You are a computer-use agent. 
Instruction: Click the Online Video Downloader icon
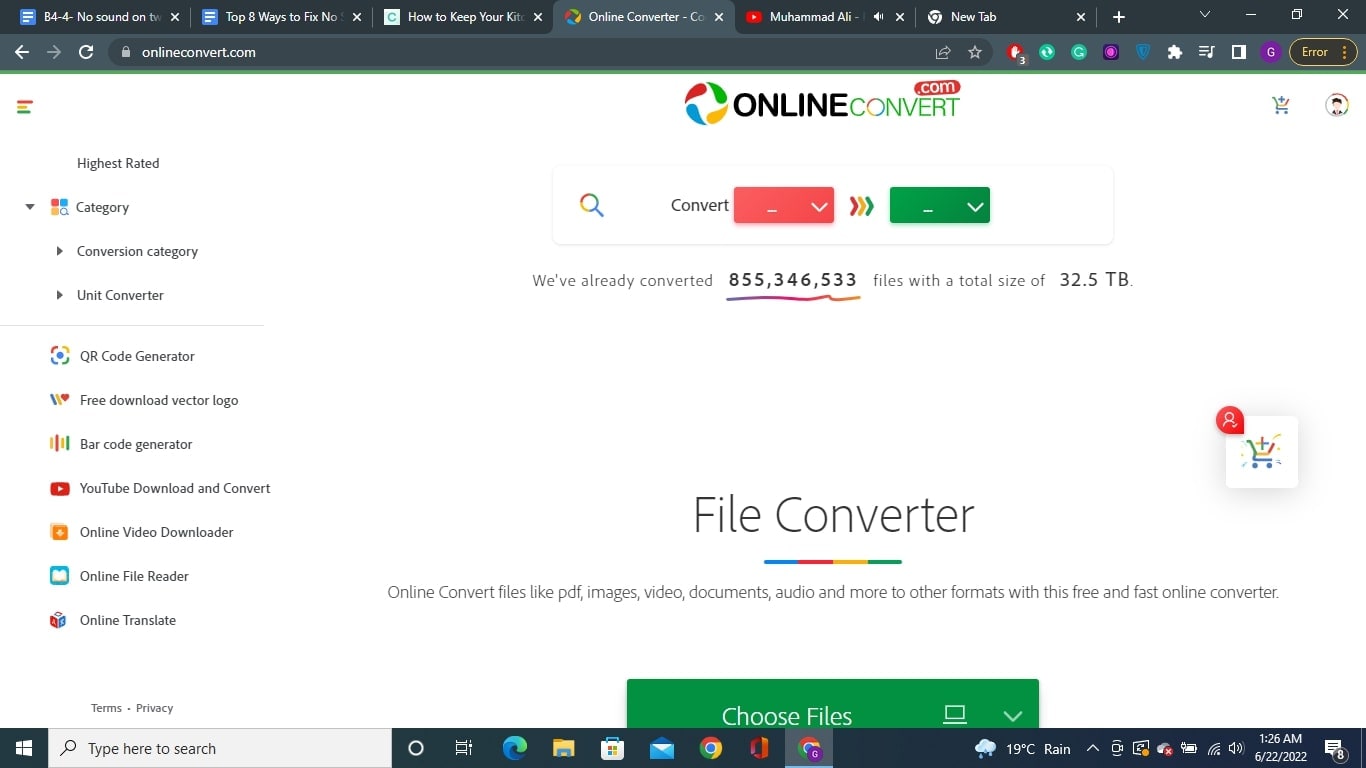click(60, 532)
